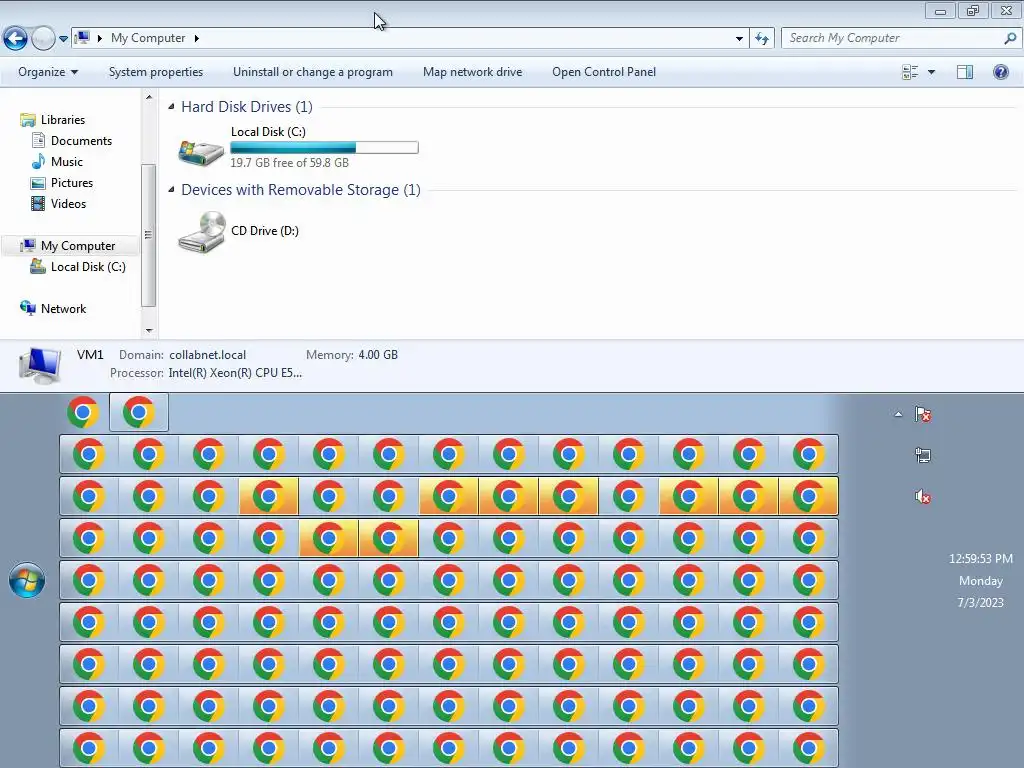Go back with the Back arrow button

(x=15, y=39)
